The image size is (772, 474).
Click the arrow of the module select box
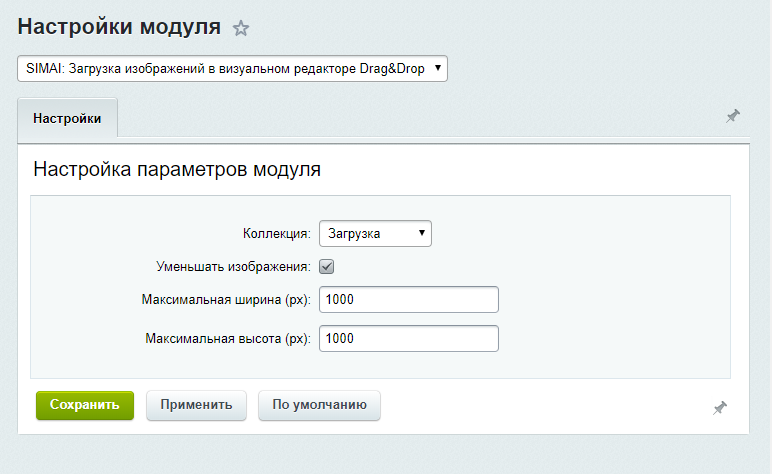coord(439,69)
